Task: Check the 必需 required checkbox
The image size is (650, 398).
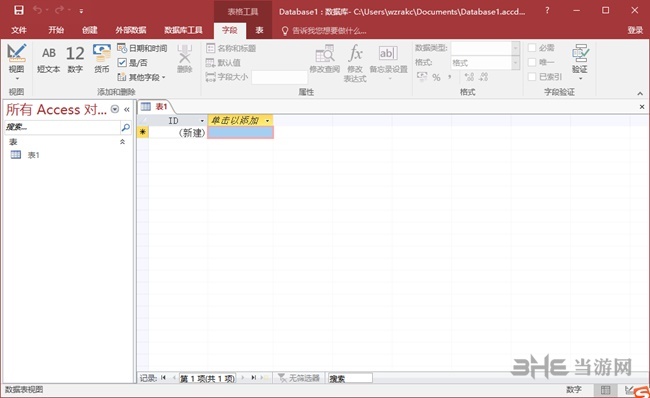Action: (x=532, y=48)
